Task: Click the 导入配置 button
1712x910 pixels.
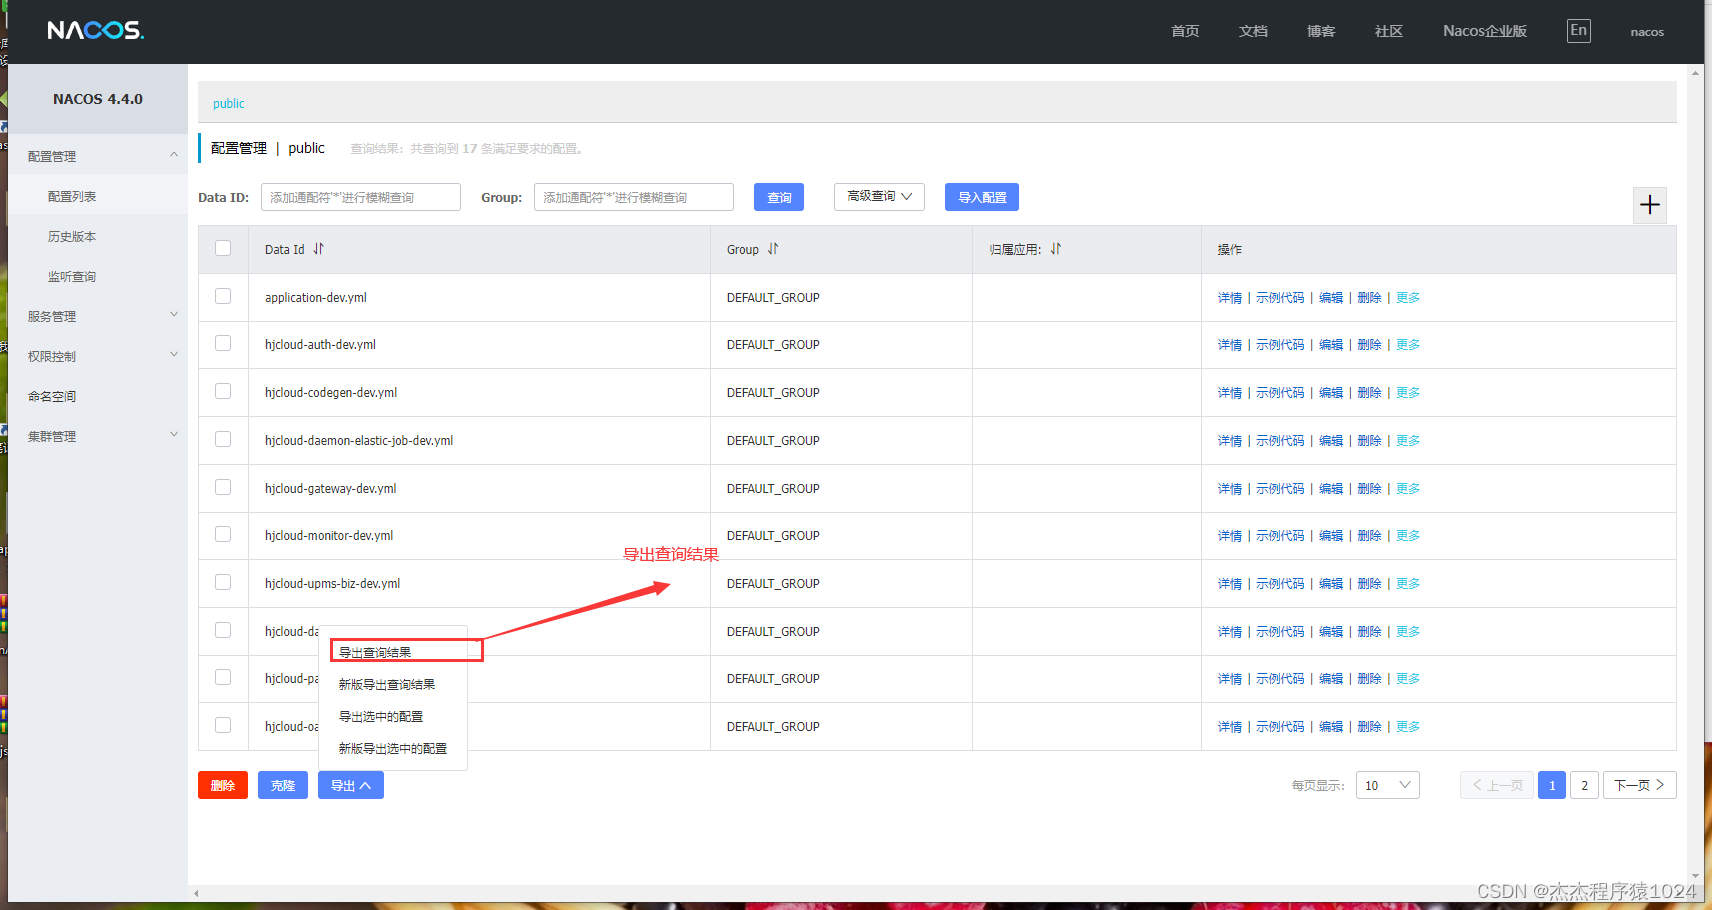Action: [981, 196]
